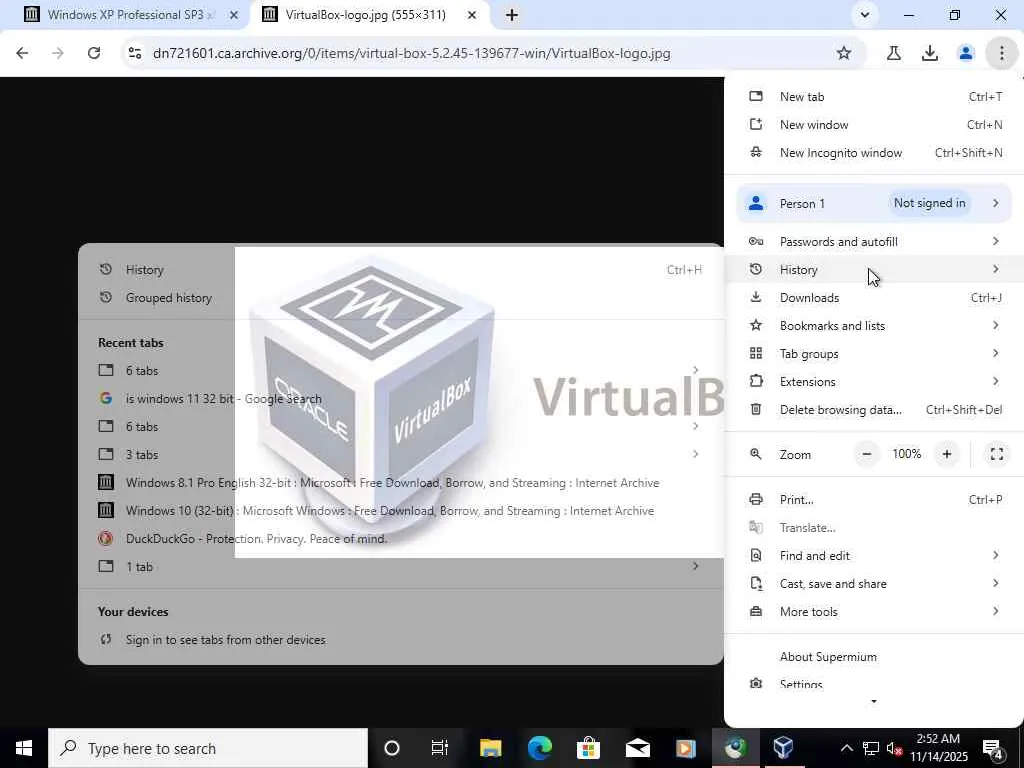Viewport: 1024px width, 768px height.
Task: Expand Cast, save and share submenu
Action: (874, 584)
